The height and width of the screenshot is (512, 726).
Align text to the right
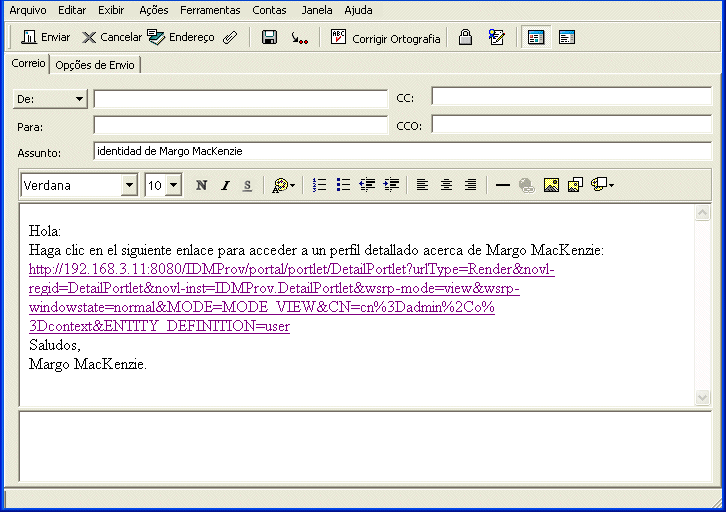470,185
